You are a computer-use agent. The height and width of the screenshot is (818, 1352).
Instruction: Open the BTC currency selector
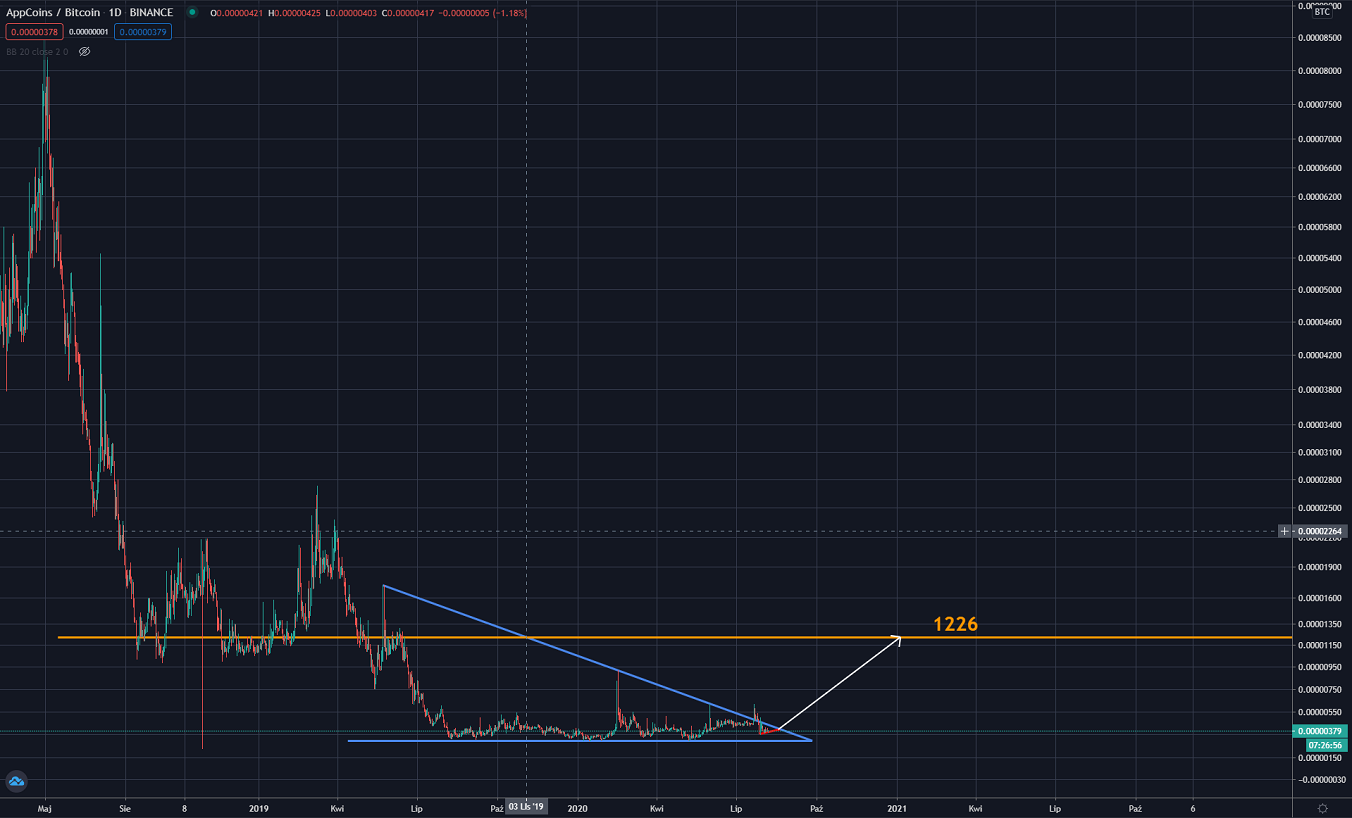pyautogui.click(x=1322, y=11)
